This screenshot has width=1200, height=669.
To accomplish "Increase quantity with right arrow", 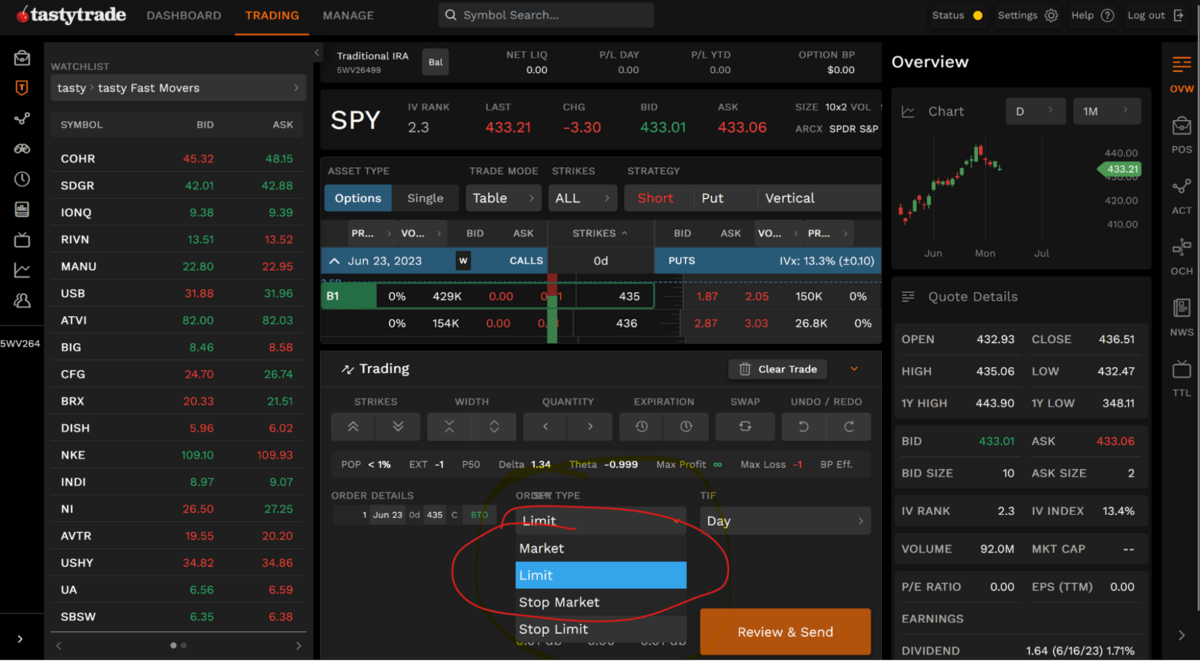I will [x=590, y=426].
